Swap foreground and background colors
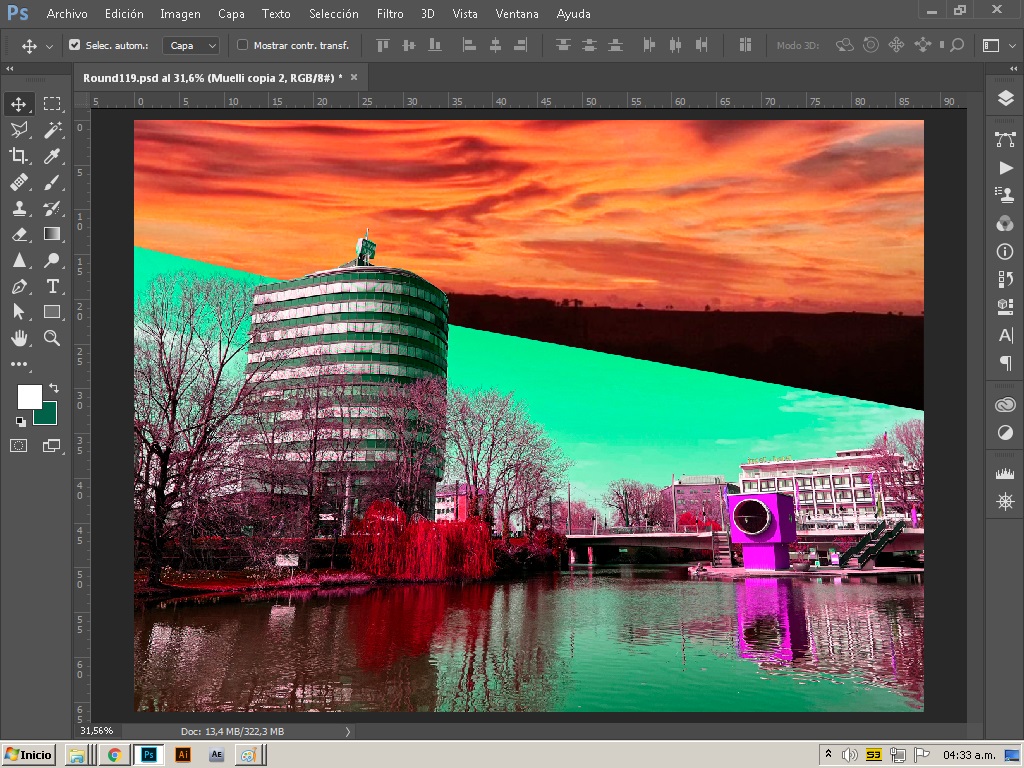The image size is (1024, 768). point(54,389)
